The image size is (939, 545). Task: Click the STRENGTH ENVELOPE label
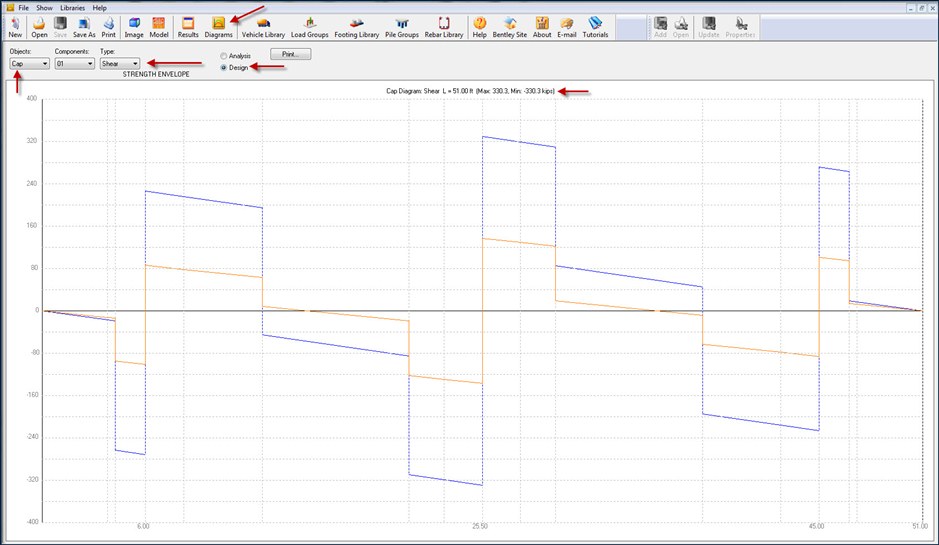[x=156, y=74]
